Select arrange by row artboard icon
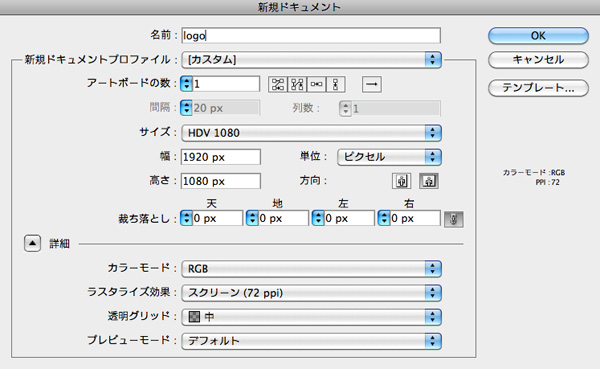The height and width of the screenshot is (369, 600). [x=316, y=84]
